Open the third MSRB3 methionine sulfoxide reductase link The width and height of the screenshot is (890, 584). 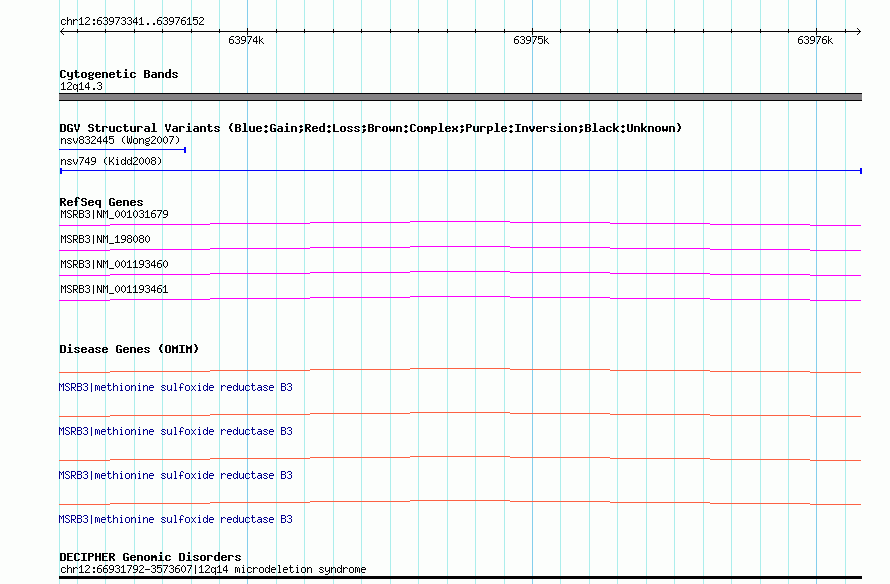(175, 475)
